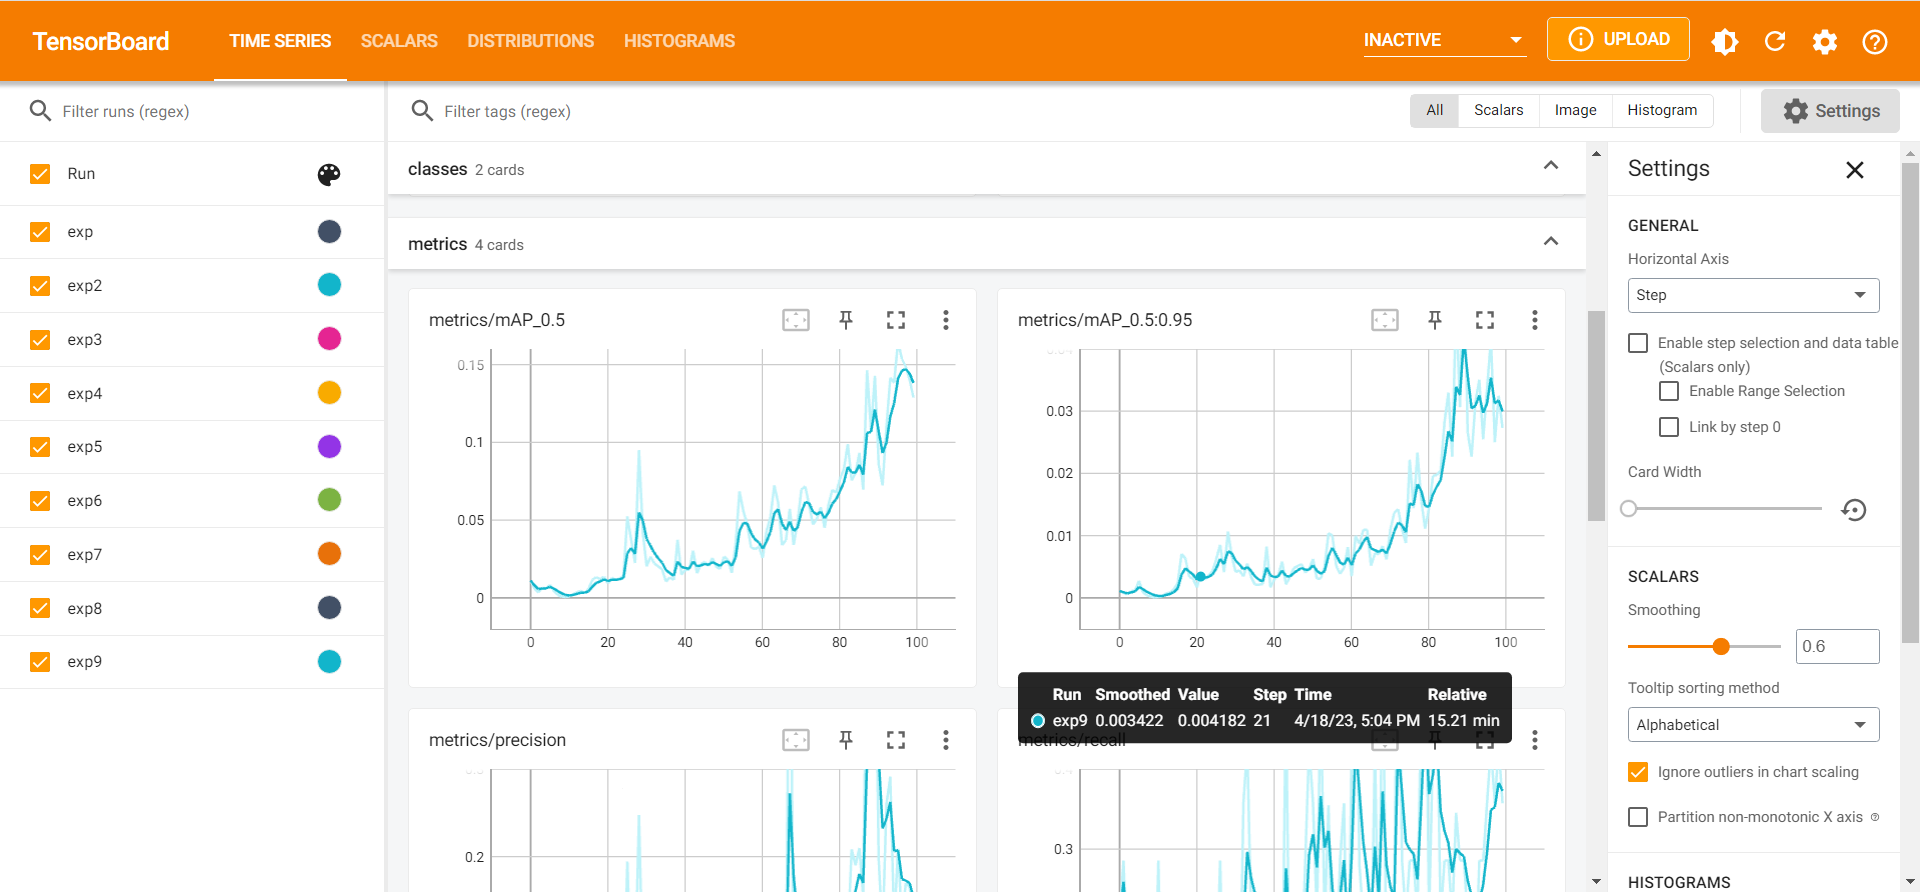Uncheck the exp9 run
The image size is (1920, 892).
pos(40,662)
